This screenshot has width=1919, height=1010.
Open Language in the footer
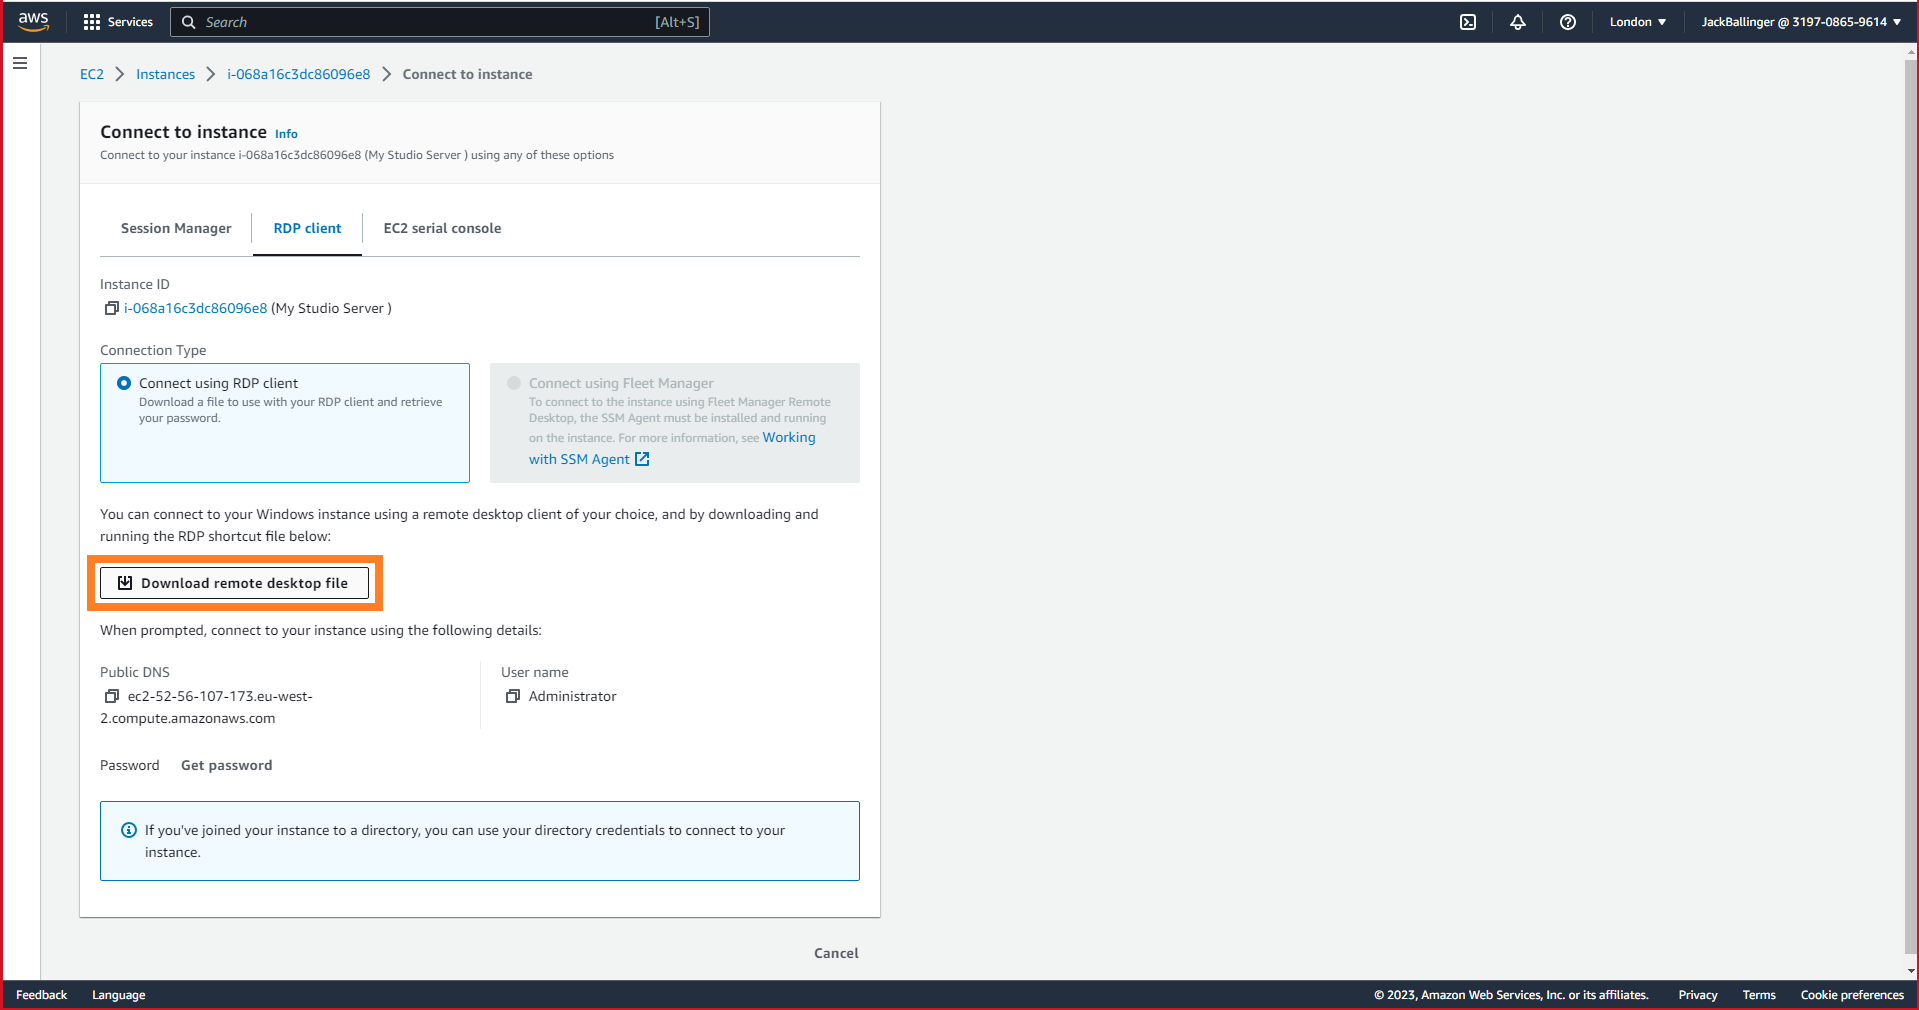click(x=118, y=995)
